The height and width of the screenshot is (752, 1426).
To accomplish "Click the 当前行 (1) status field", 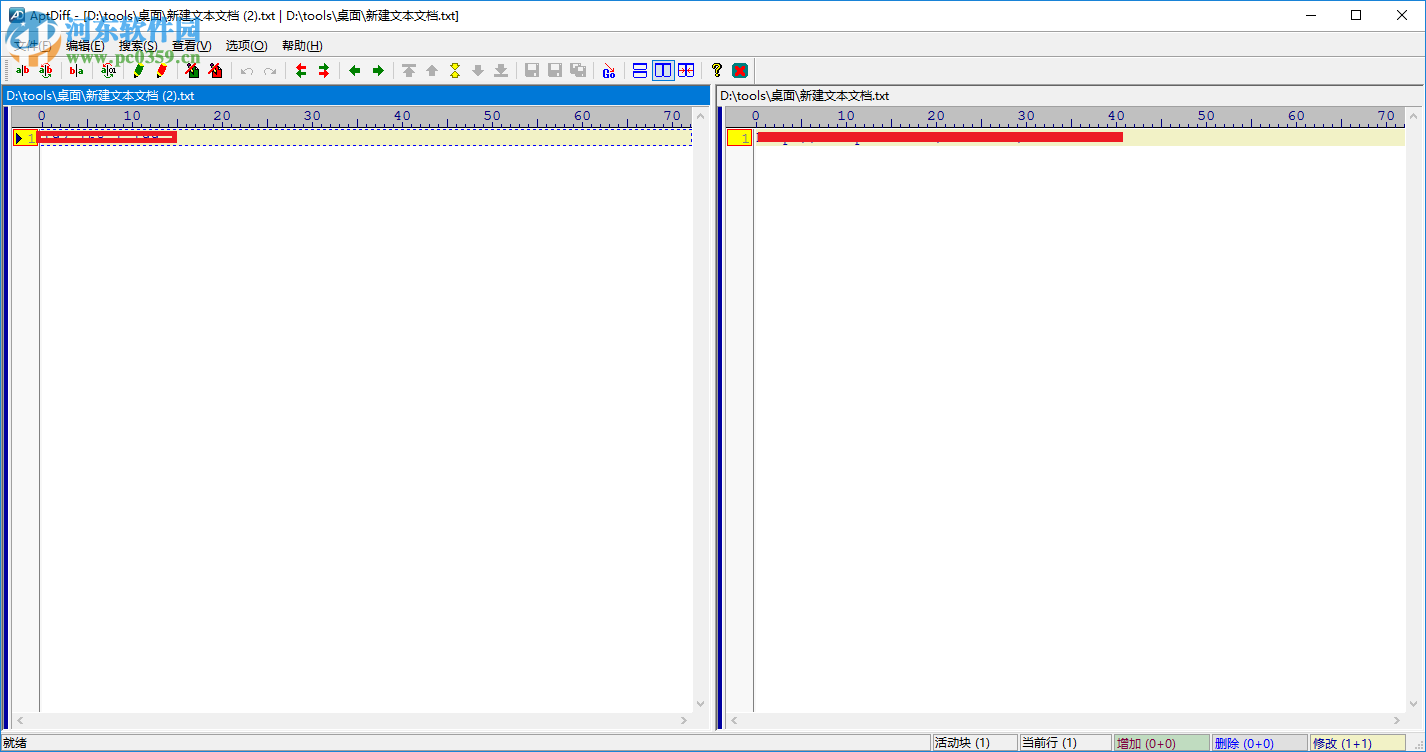I will click(1065, 743).
